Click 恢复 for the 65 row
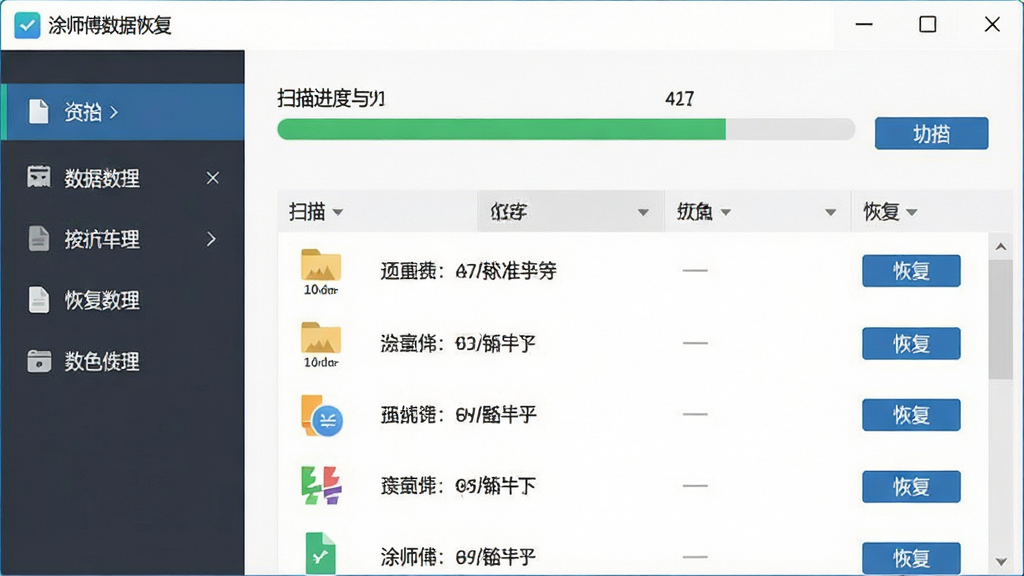This screenshot has width=1024, height=576. [911, 487]
